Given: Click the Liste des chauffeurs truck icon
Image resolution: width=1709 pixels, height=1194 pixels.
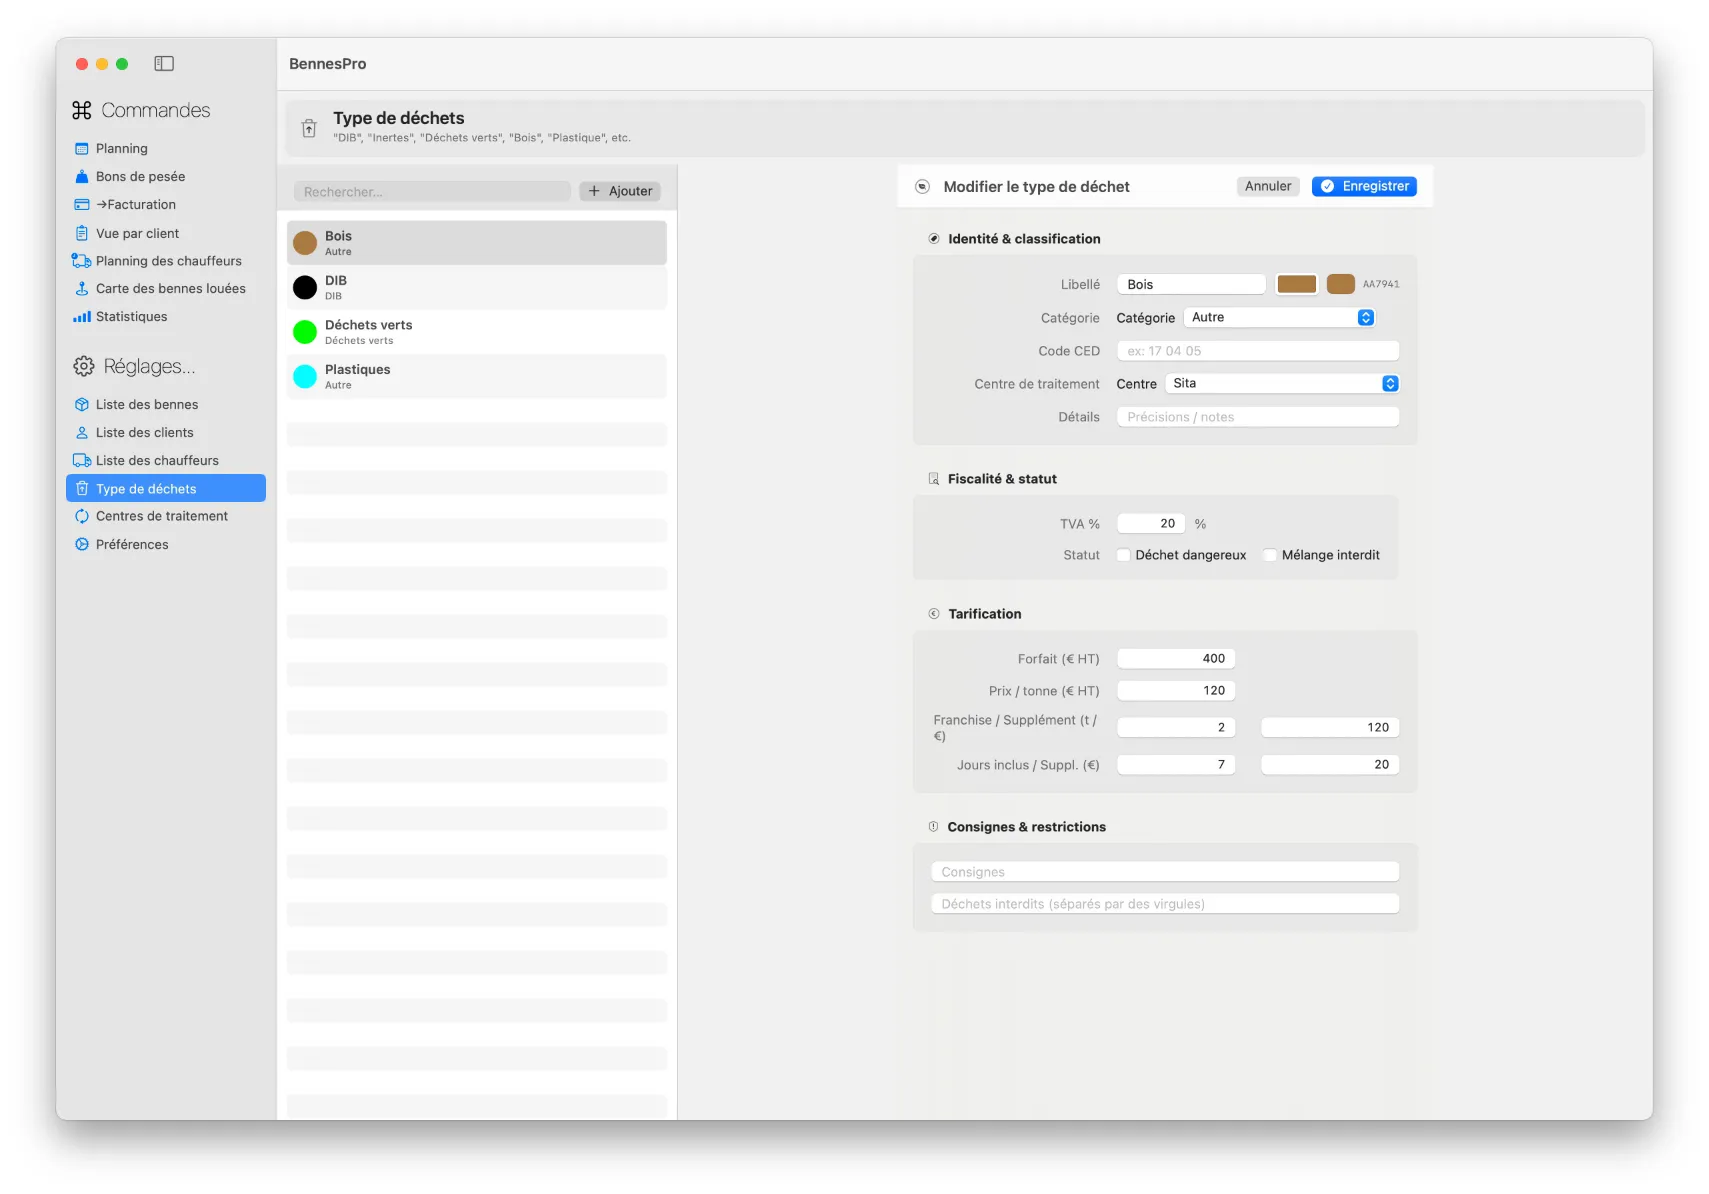Looking at the screenshot, I should [x=82, y=461].
